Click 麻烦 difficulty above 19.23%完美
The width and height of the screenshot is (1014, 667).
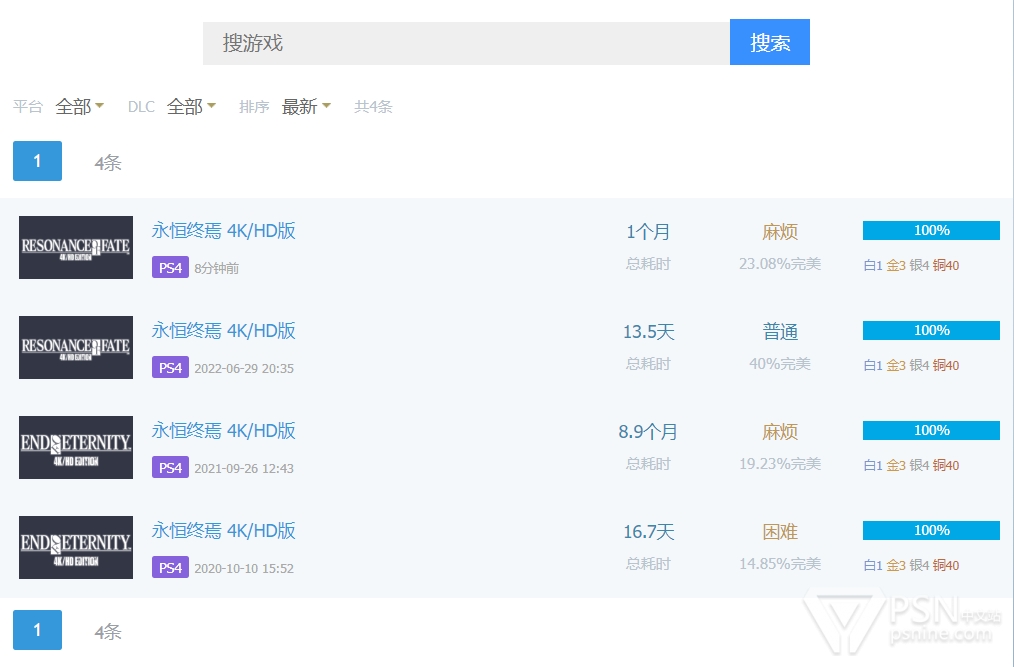point(780,432)
